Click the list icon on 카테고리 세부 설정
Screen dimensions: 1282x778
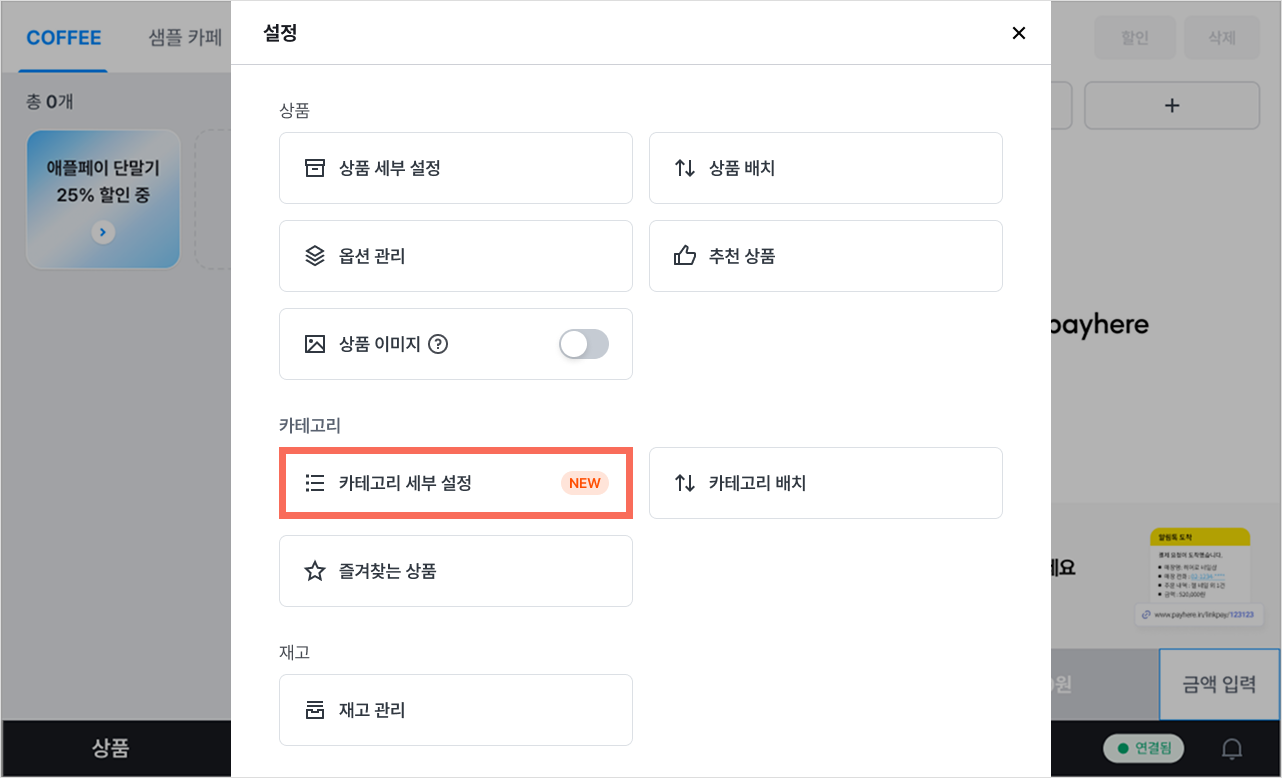[x=315, y=483]
